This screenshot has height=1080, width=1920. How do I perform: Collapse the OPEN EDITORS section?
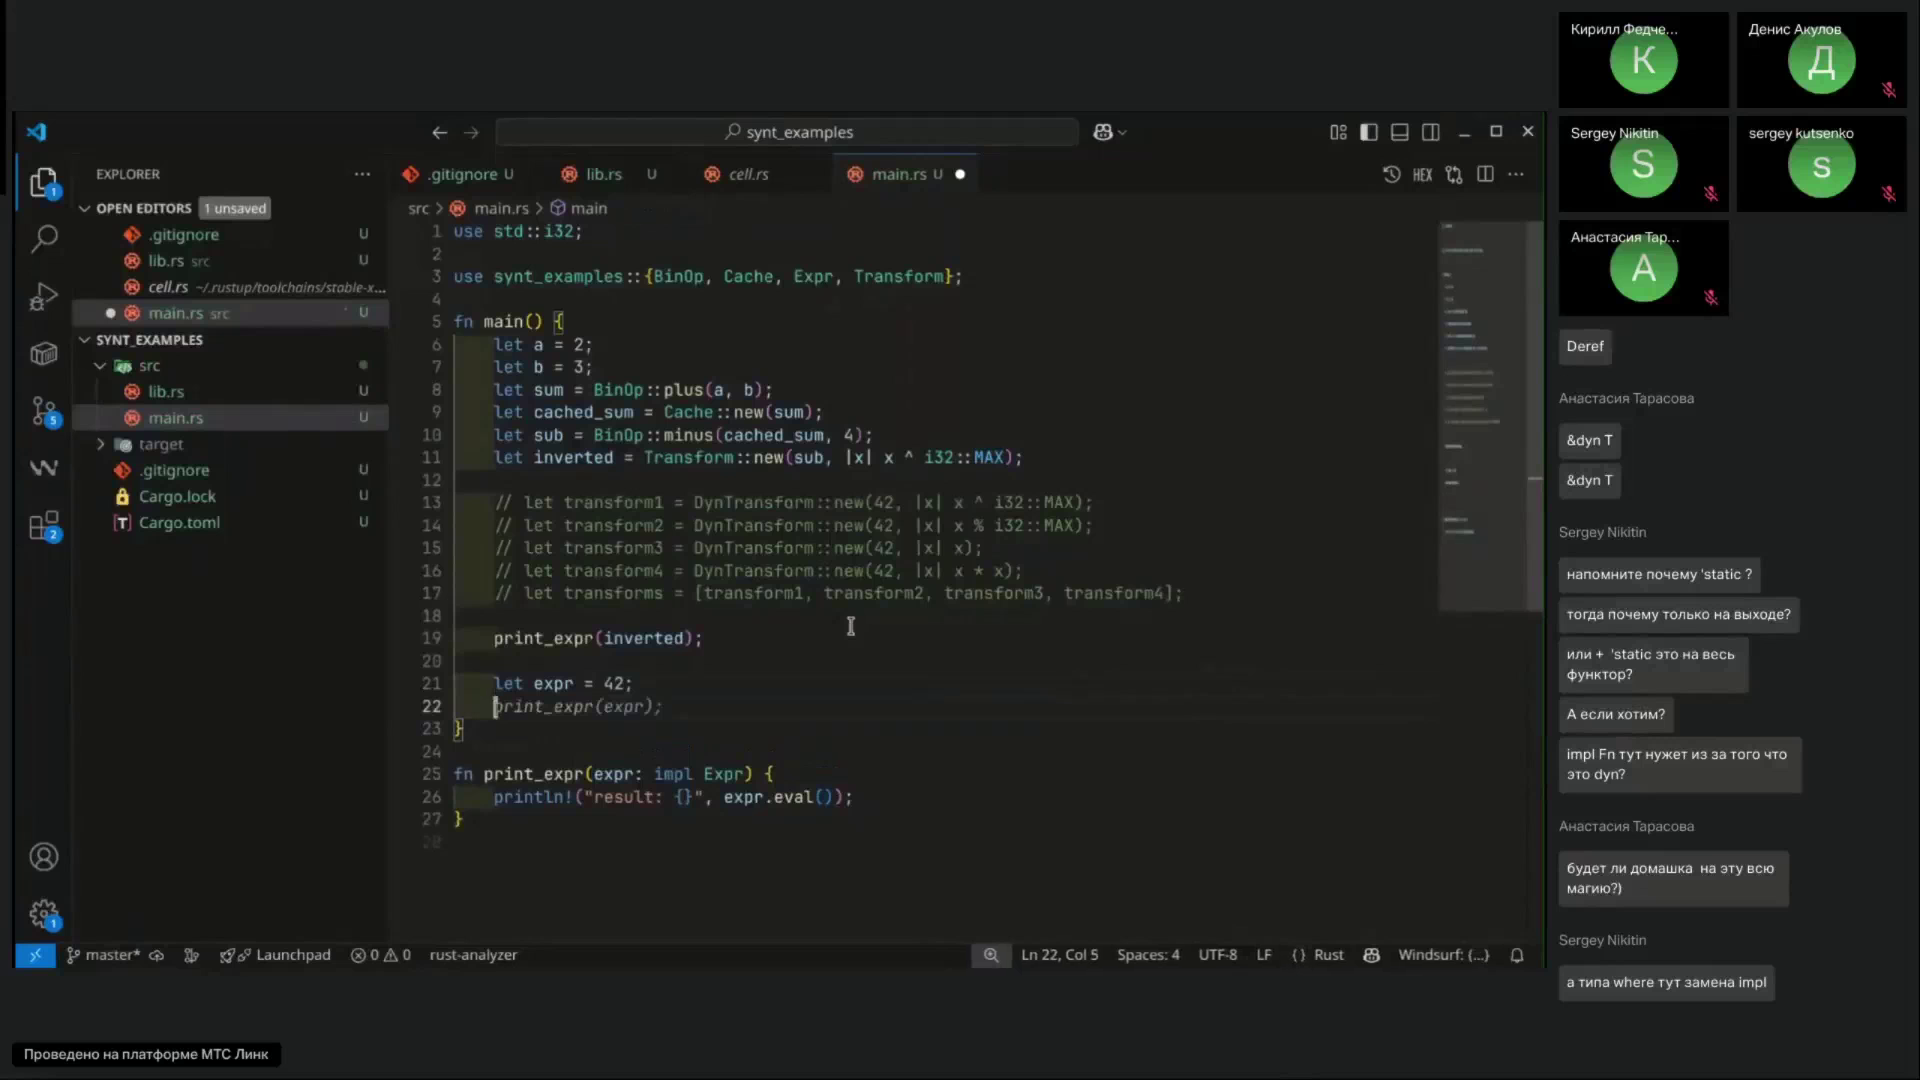[85, 208]
